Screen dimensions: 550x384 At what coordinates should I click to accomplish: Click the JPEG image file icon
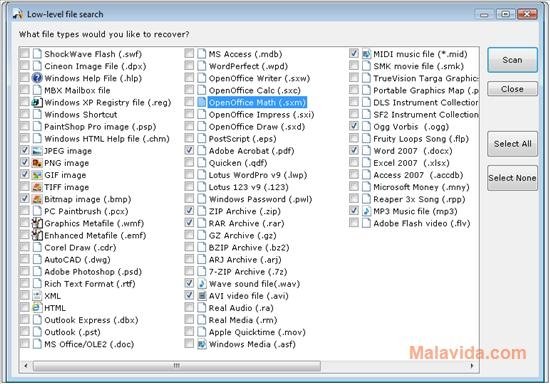point(37,151)
